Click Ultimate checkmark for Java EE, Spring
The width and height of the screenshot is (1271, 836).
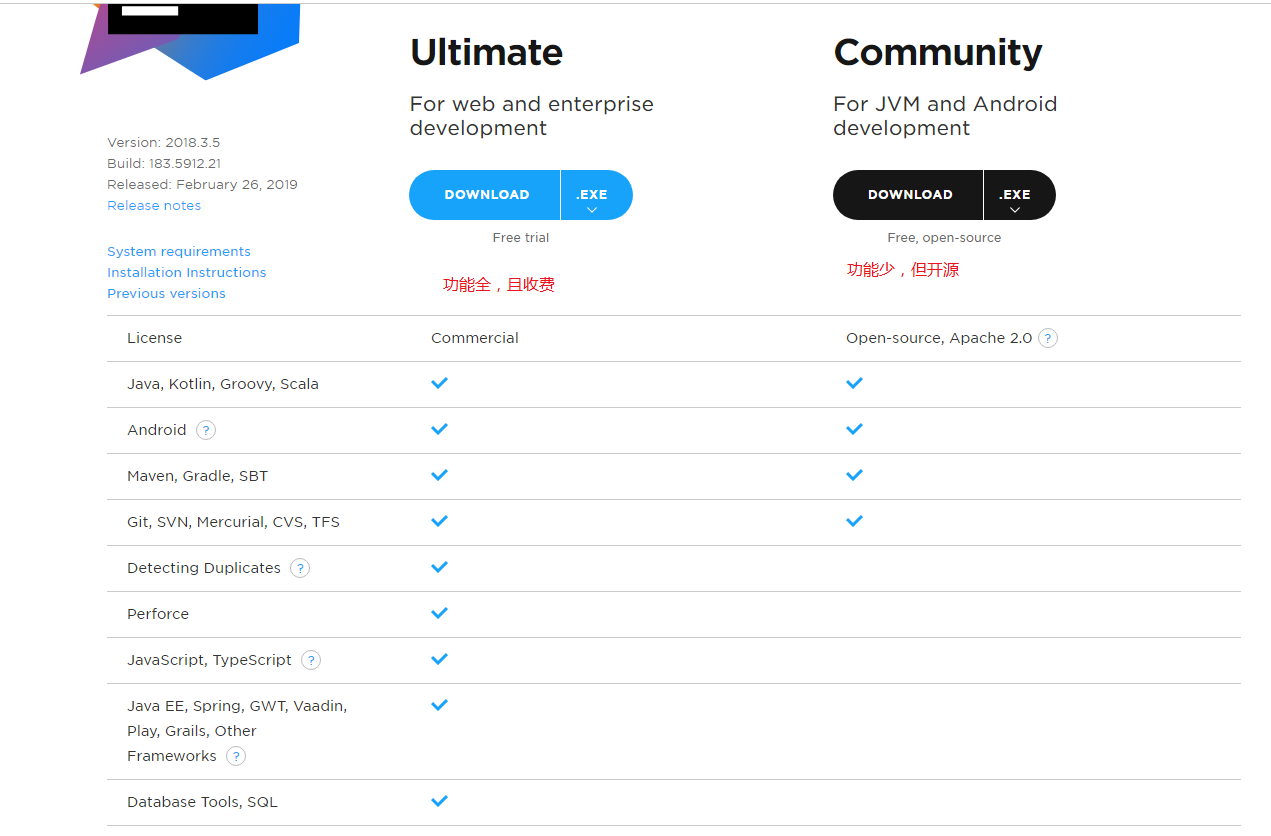tap(439, 705)
